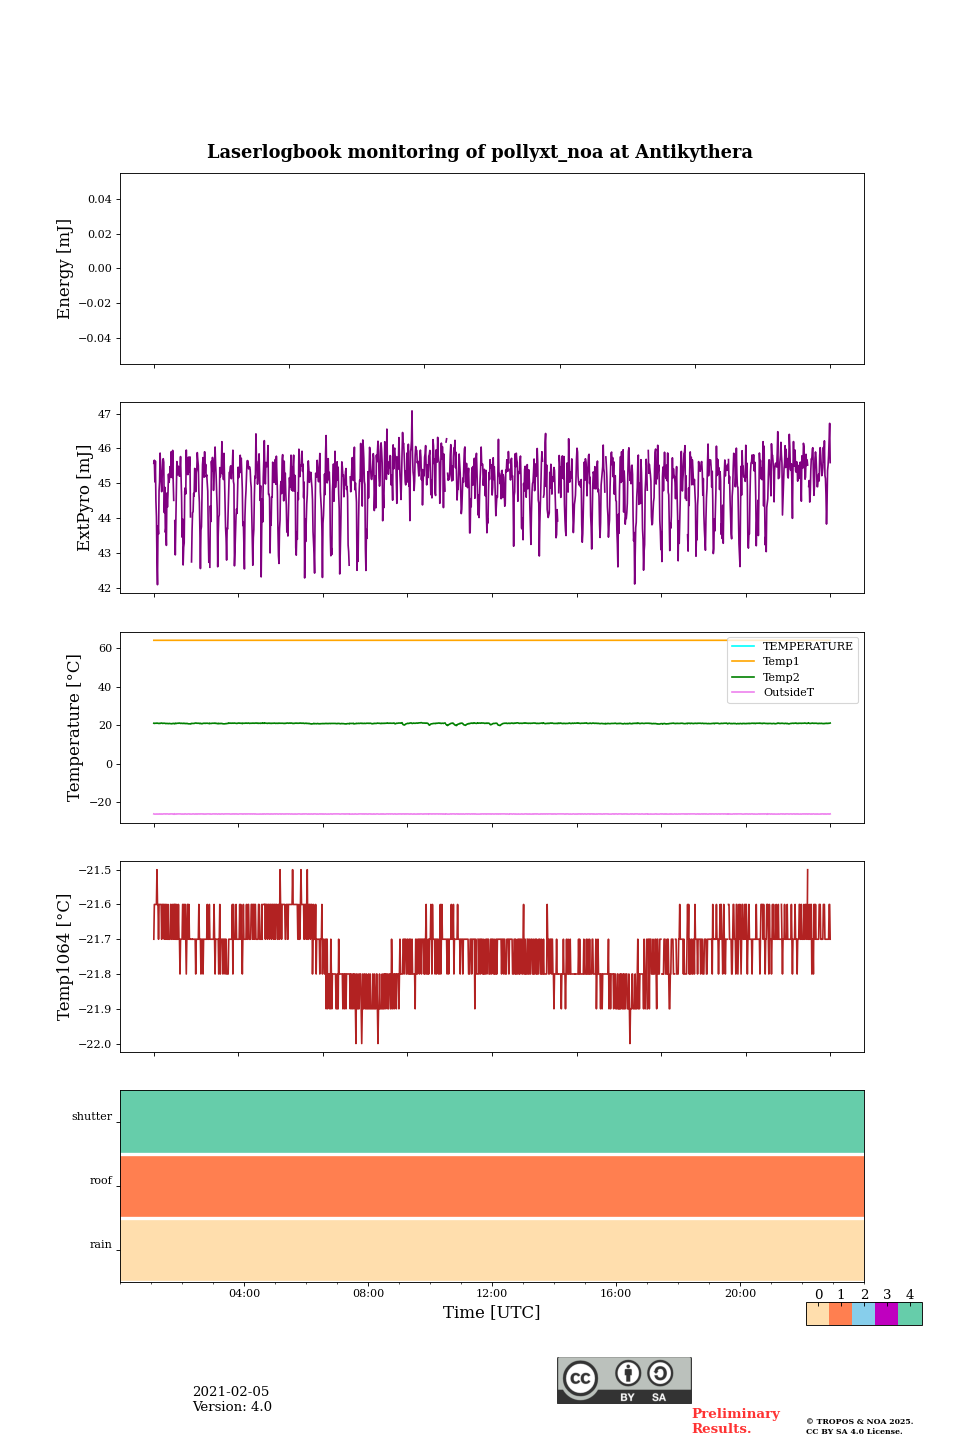Viewport: 960px width, 1440px height.
Task: Click the beige rain status bar
Action: tap(492, 1250)
